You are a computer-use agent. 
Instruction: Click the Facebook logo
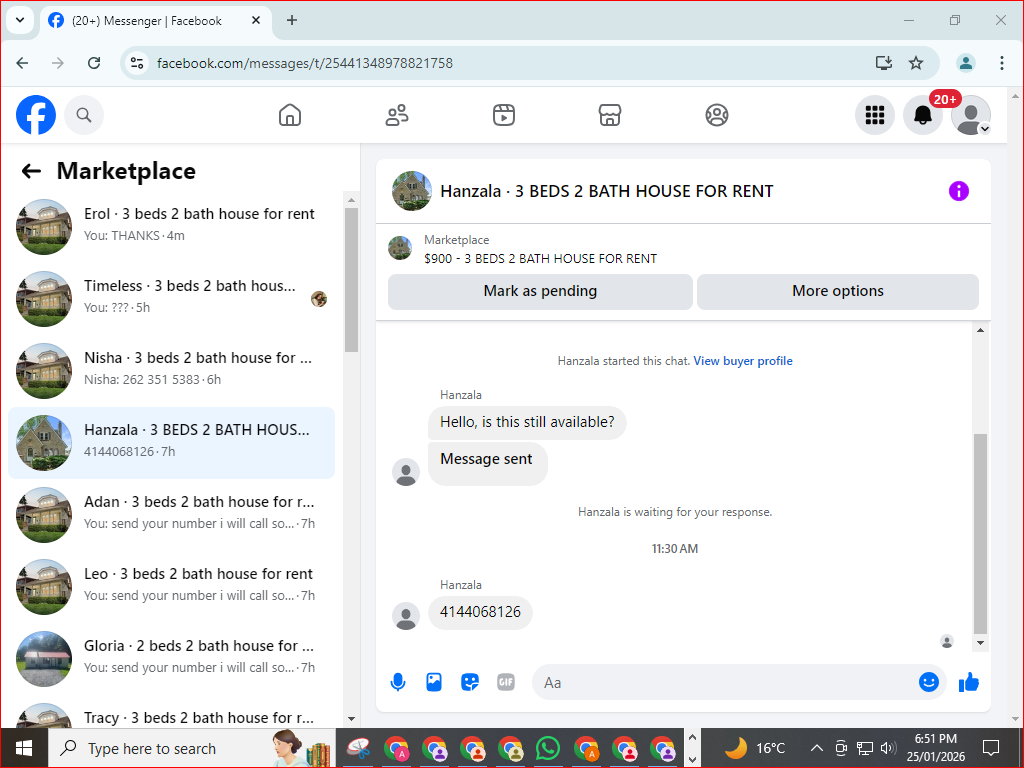pos(36,115)
